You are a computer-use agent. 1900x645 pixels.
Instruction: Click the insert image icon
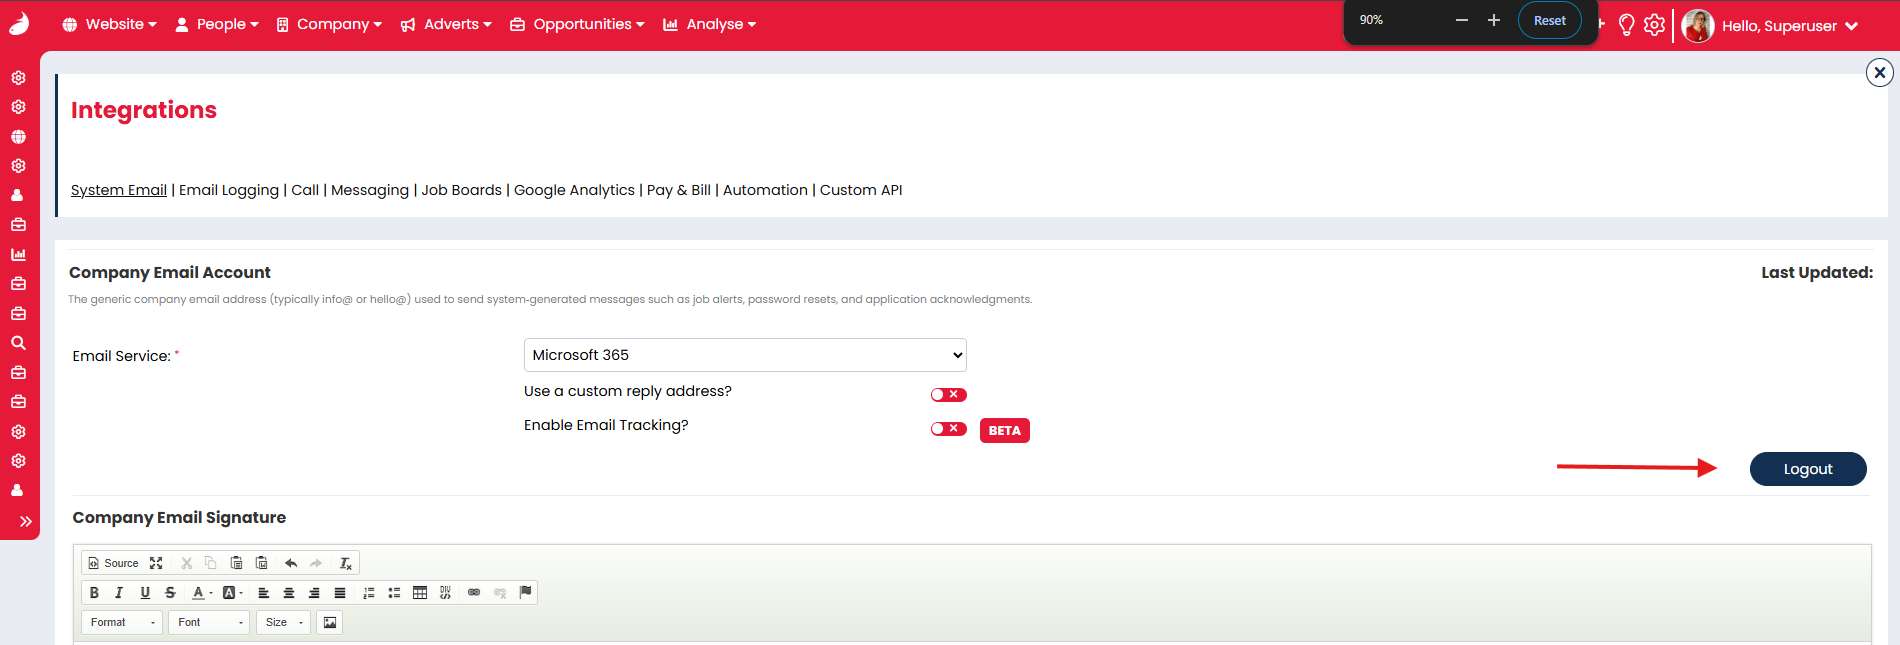(x=330, y=622)
